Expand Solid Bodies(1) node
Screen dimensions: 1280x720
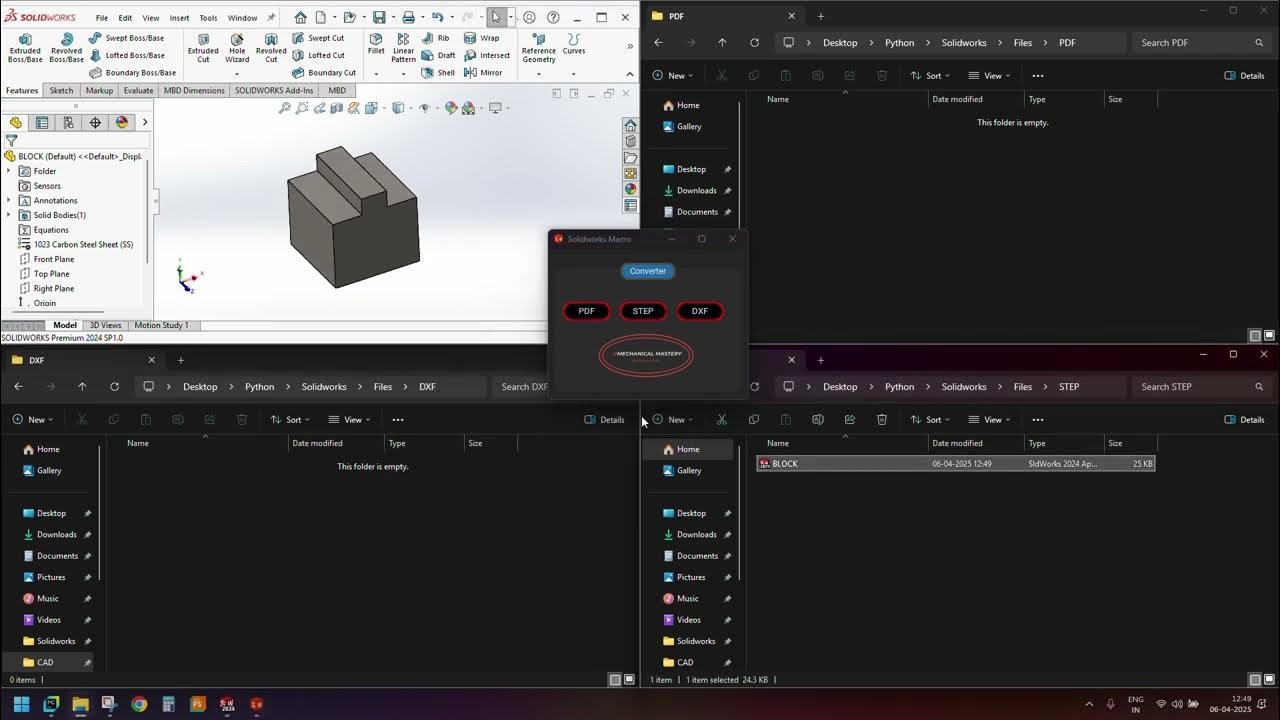9,215
